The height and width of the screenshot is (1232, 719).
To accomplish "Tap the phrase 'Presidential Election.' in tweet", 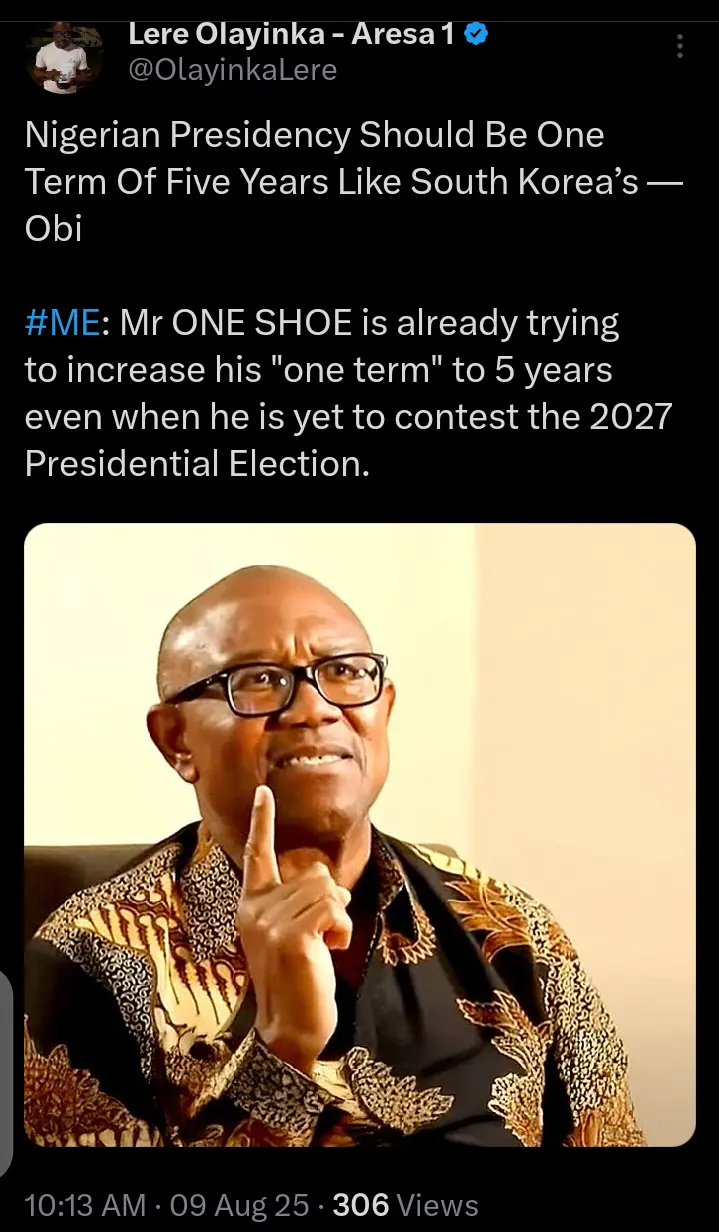I will (x=197, y=464).
